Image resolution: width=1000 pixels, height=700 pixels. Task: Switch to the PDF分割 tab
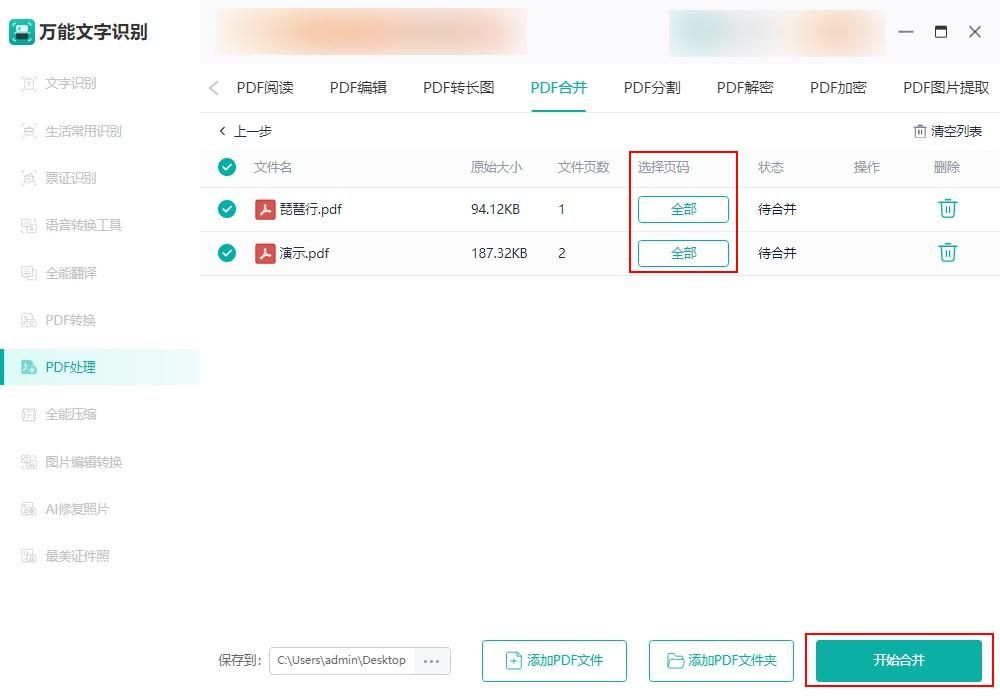[652, 88]
